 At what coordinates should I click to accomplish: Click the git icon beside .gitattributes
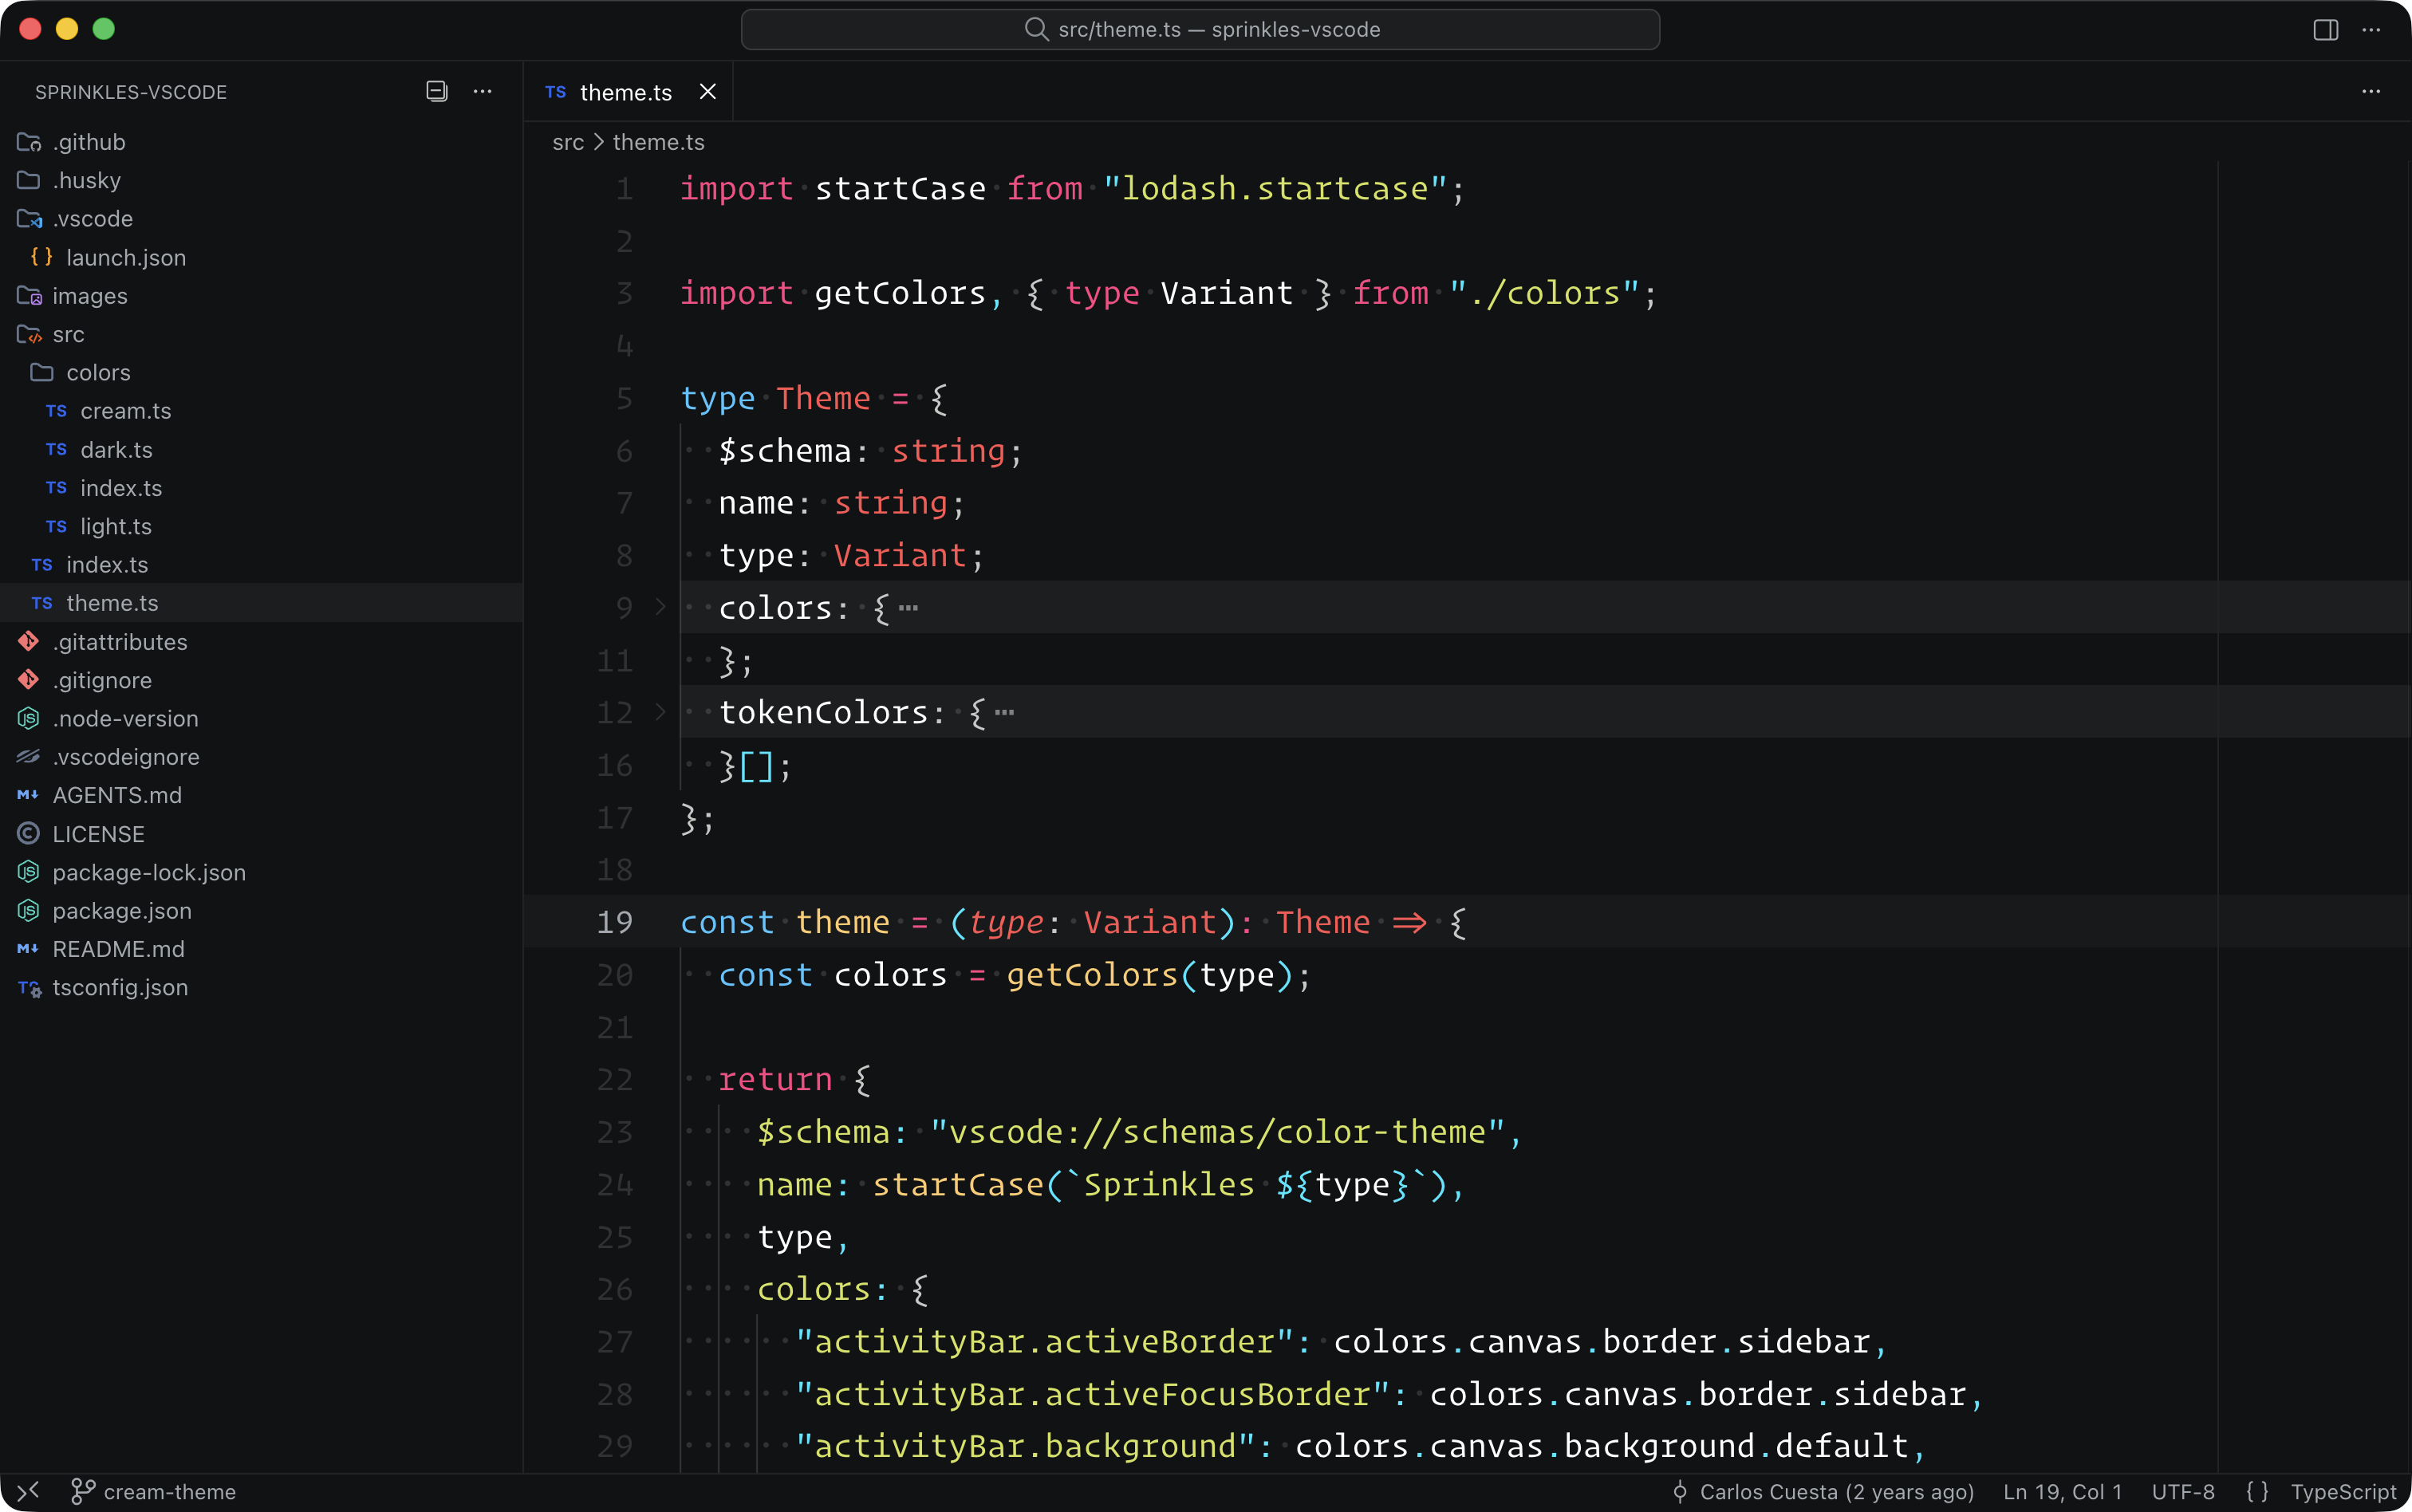pos(28,641)
